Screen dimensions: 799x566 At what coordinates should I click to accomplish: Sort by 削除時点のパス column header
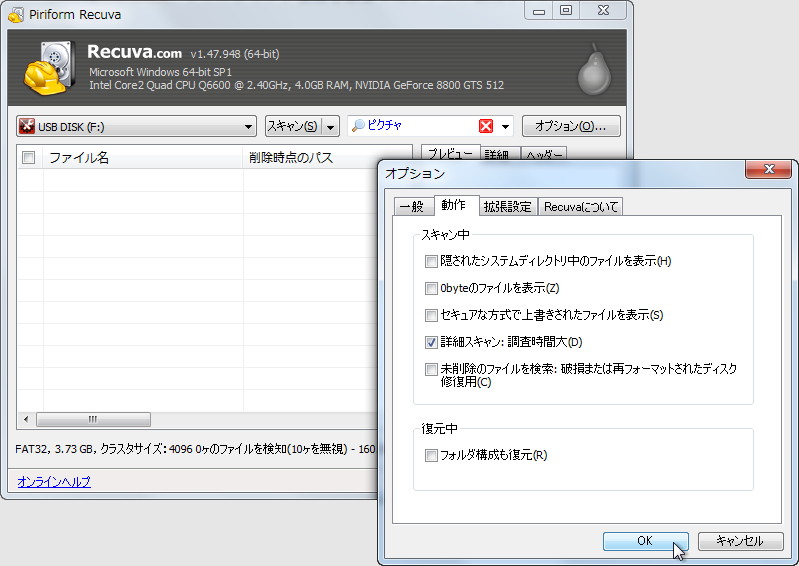pos(327,157)
